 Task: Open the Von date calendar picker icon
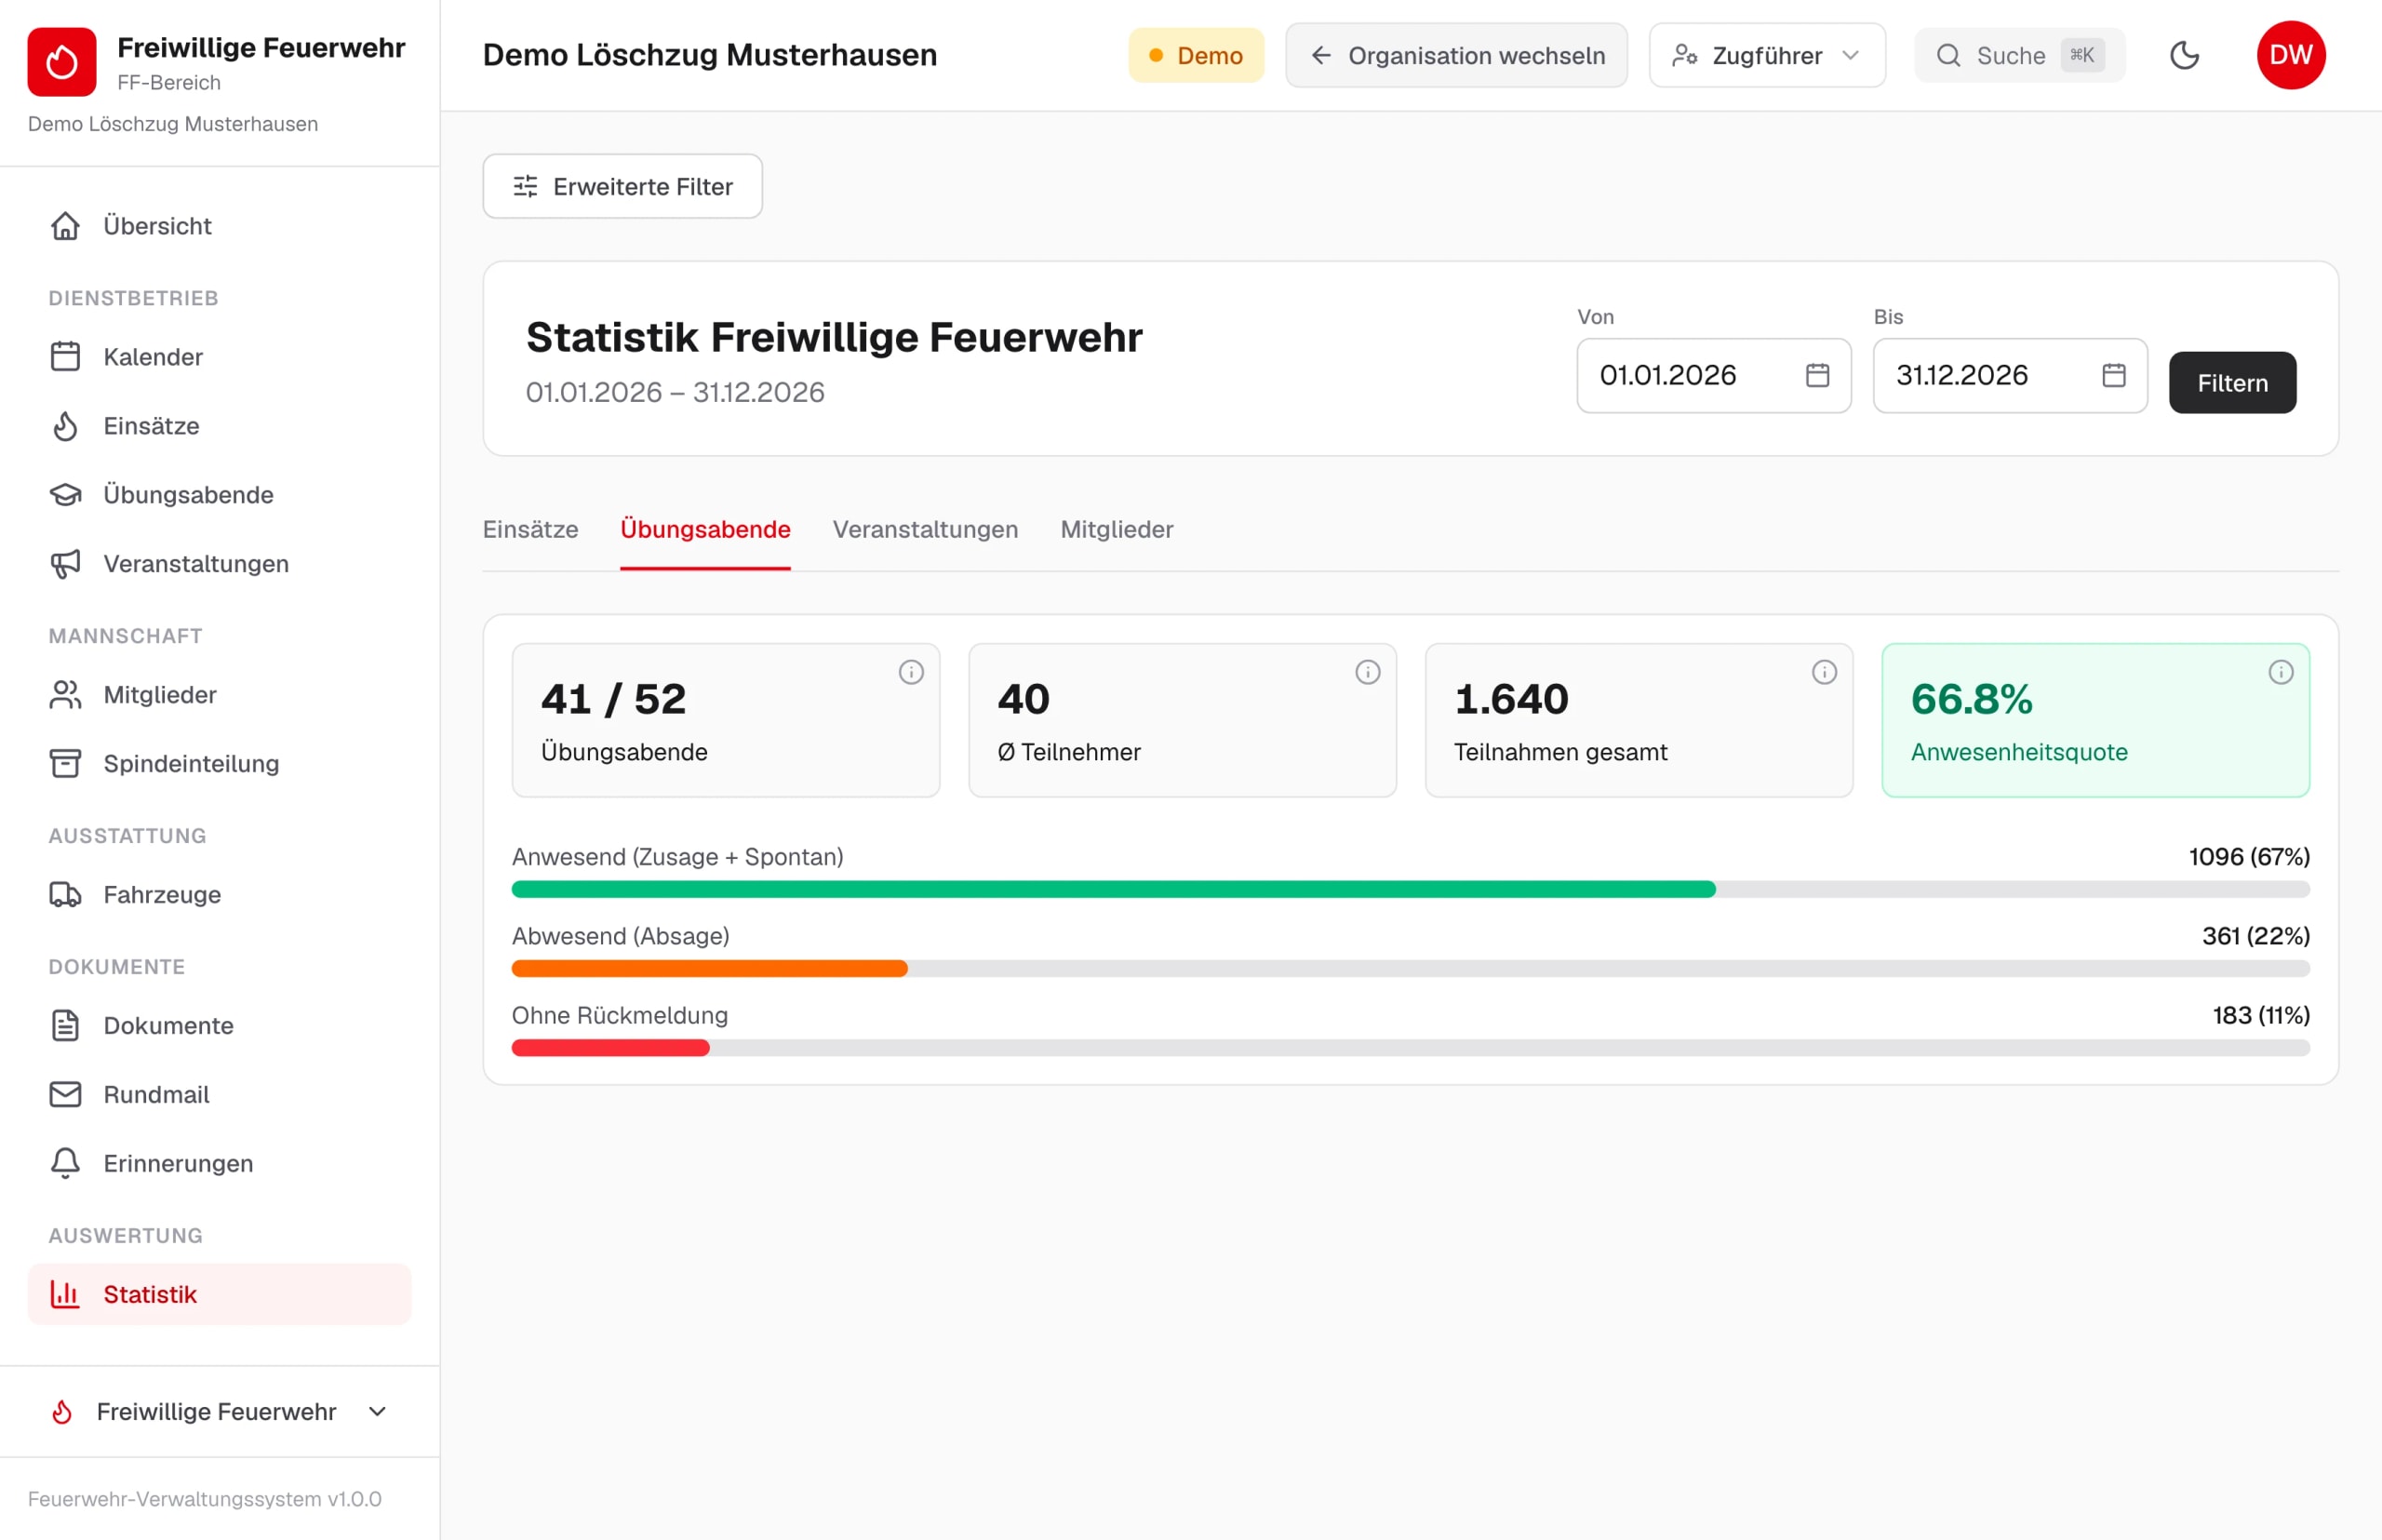[x=1818, y=375]
